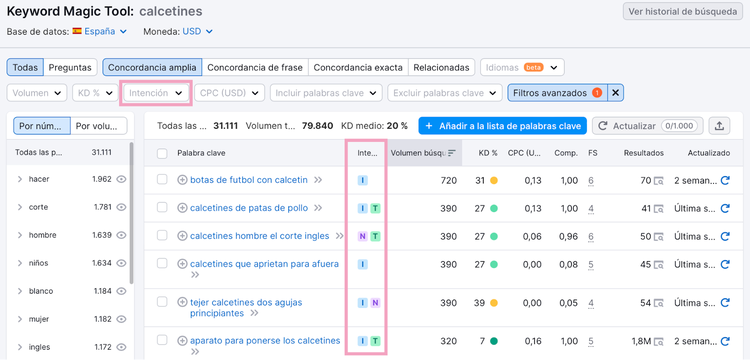View SERP results icon for 41 results
The image size is (750, 360).
pos(659,208)
